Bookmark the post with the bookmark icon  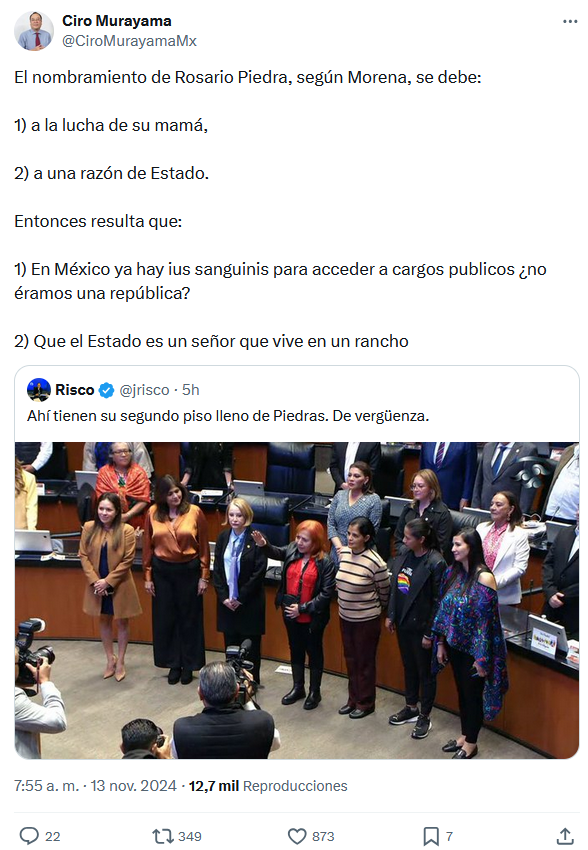tap(431, 835)
